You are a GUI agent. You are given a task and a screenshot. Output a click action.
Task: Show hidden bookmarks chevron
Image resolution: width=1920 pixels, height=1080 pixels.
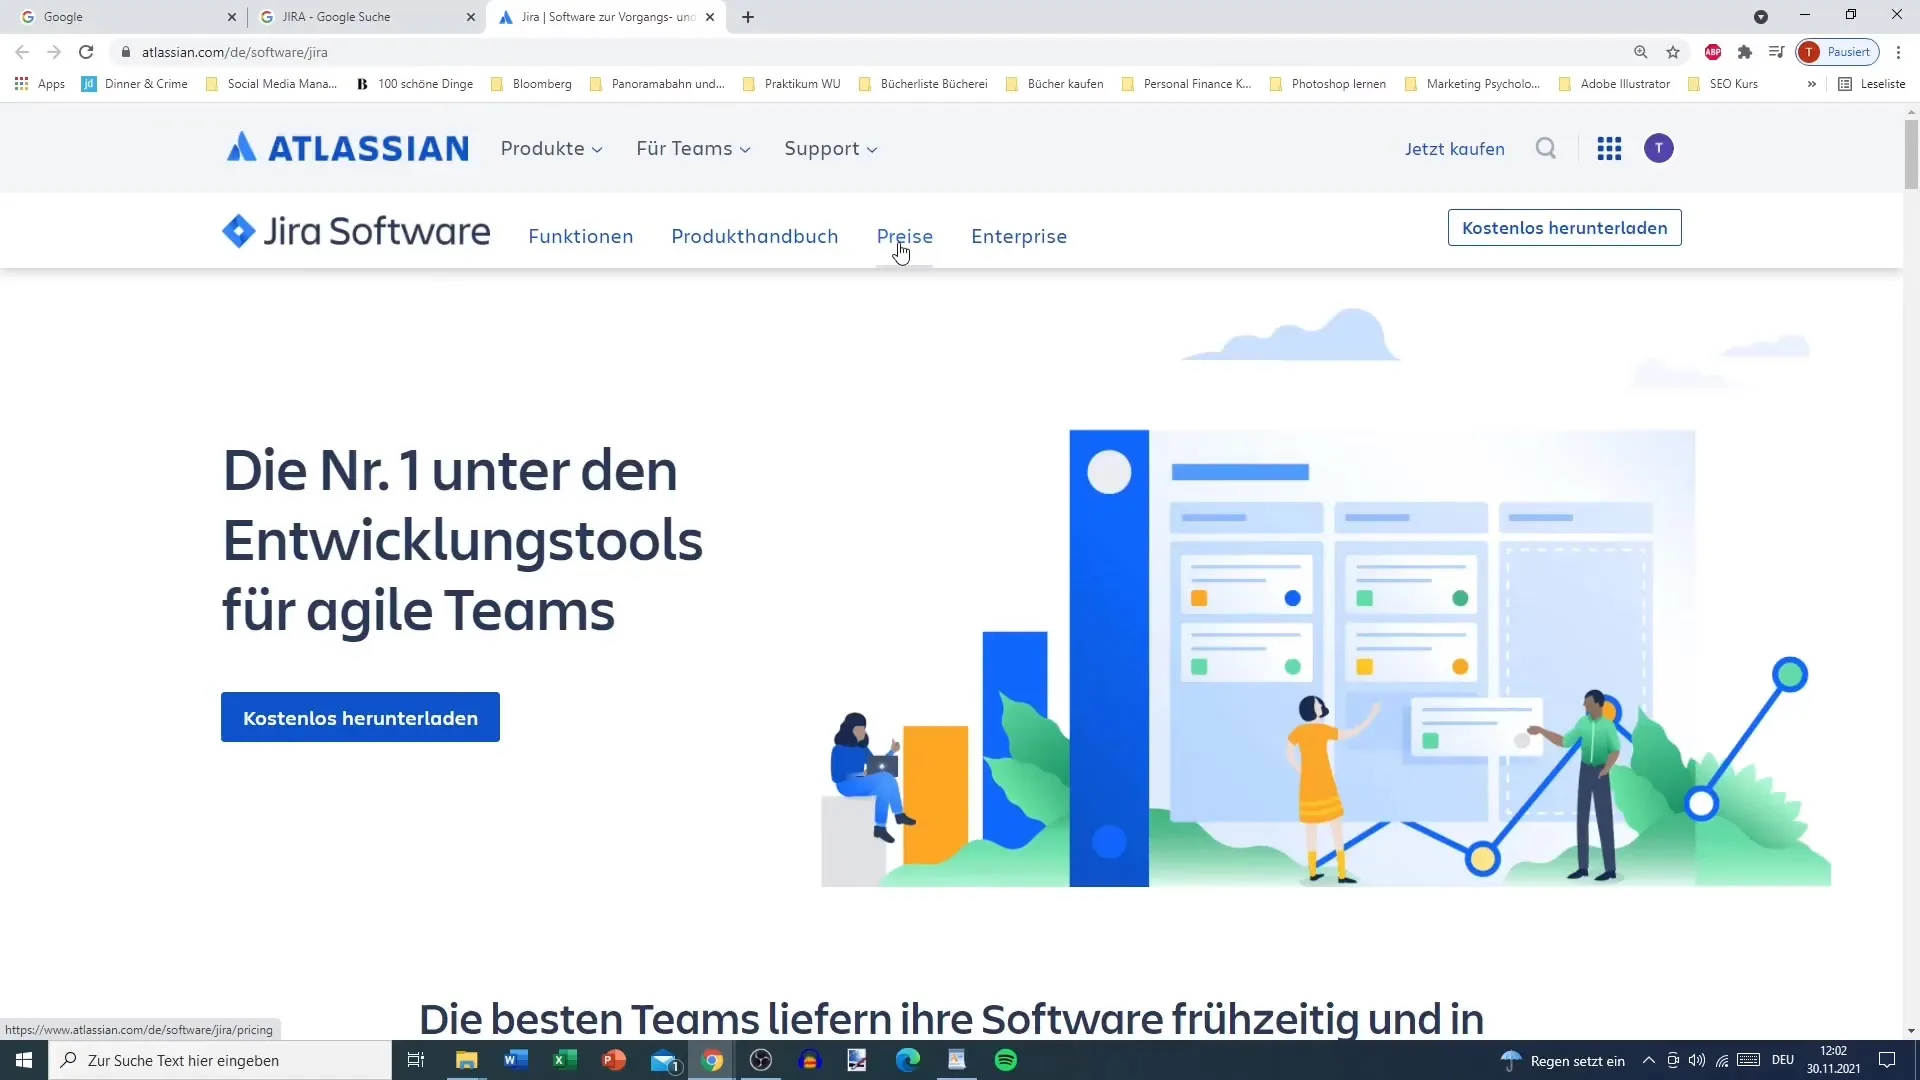pyautogui.click(x=1811, y=84)
